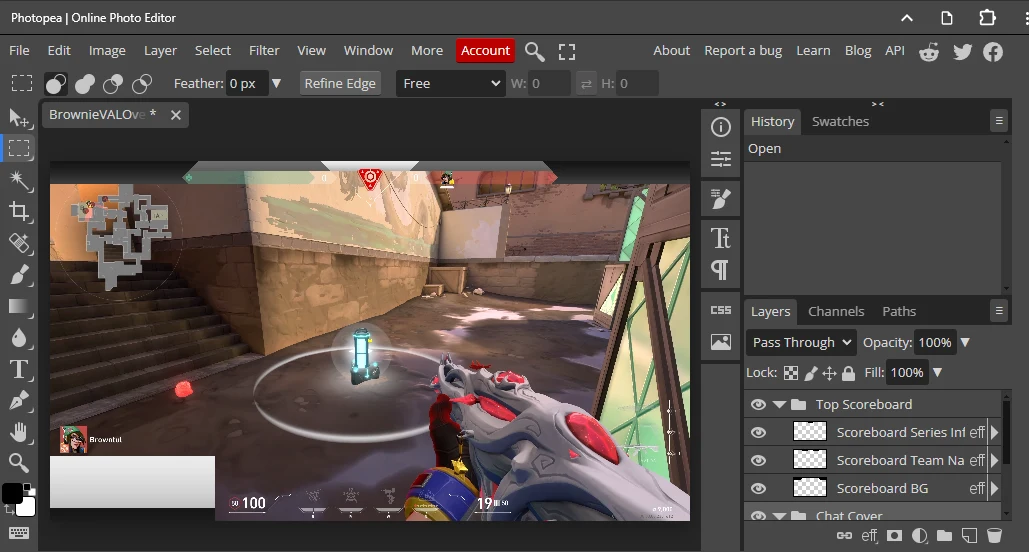Select the Blur drop tool
Image resolution: width=1029 pixels, height=552 pixels.
pos(19,338)
